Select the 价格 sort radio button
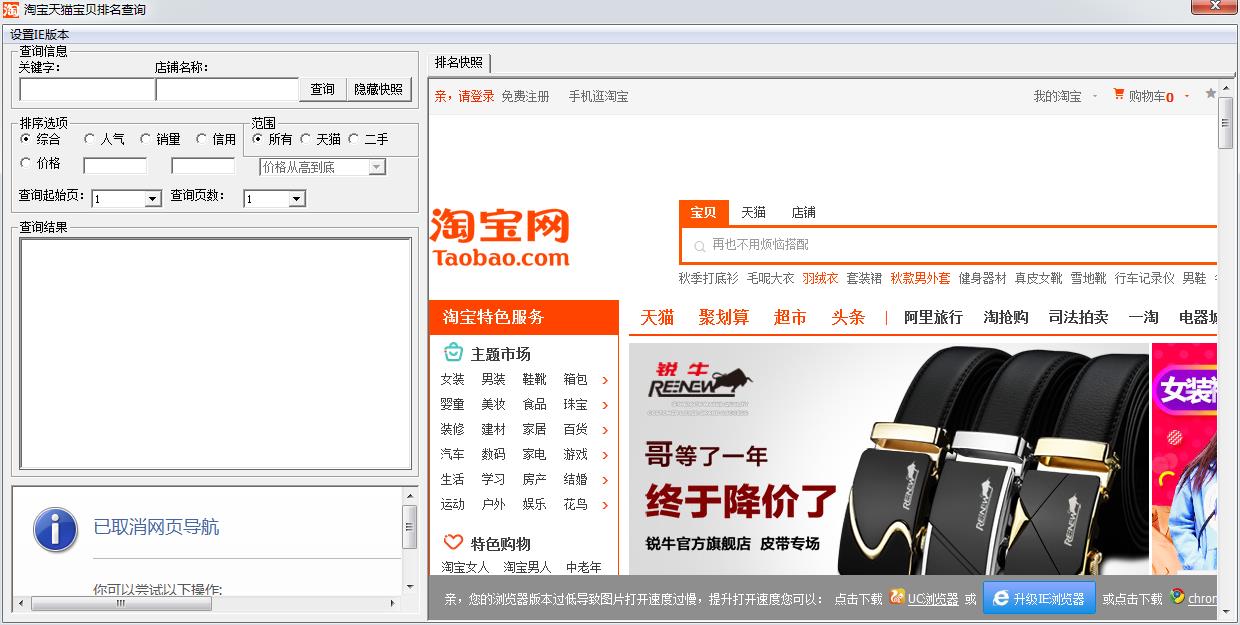 tap(26, 163)
